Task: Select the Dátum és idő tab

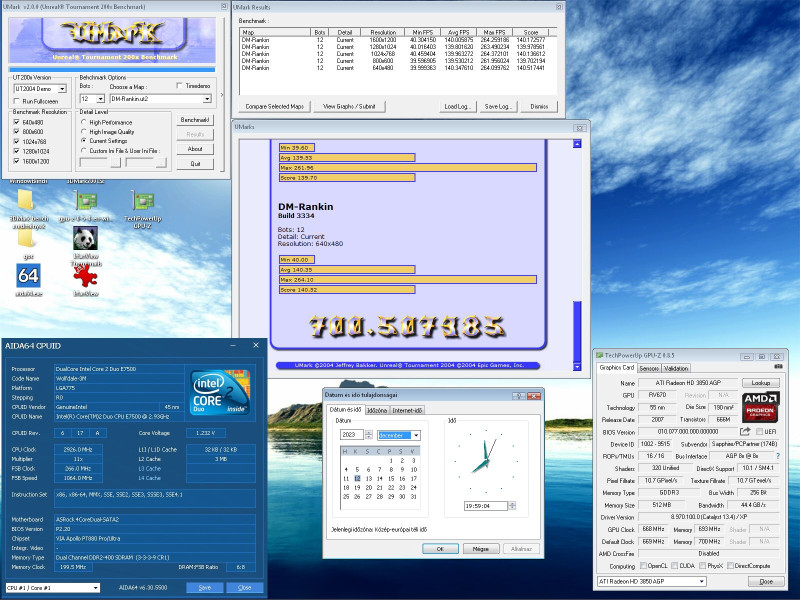Action: (345, 409)
